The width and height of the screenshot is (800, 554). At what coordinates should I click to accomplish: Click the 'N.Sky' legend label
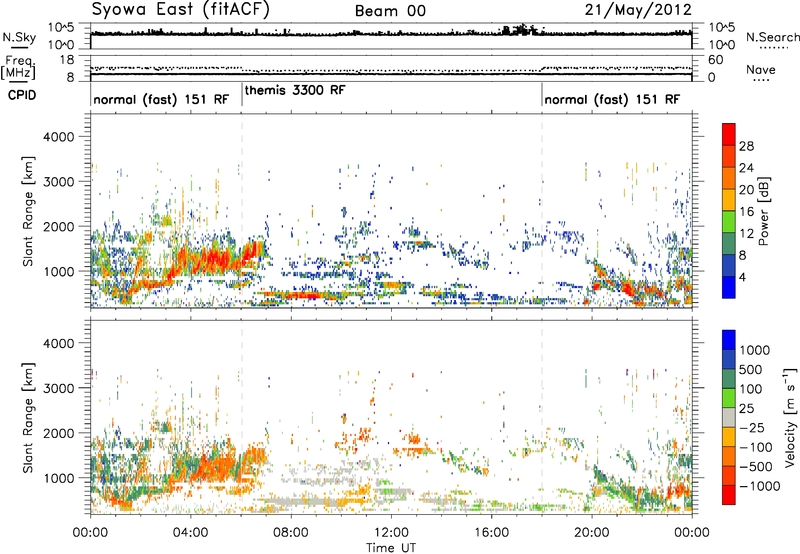point(19,37)
